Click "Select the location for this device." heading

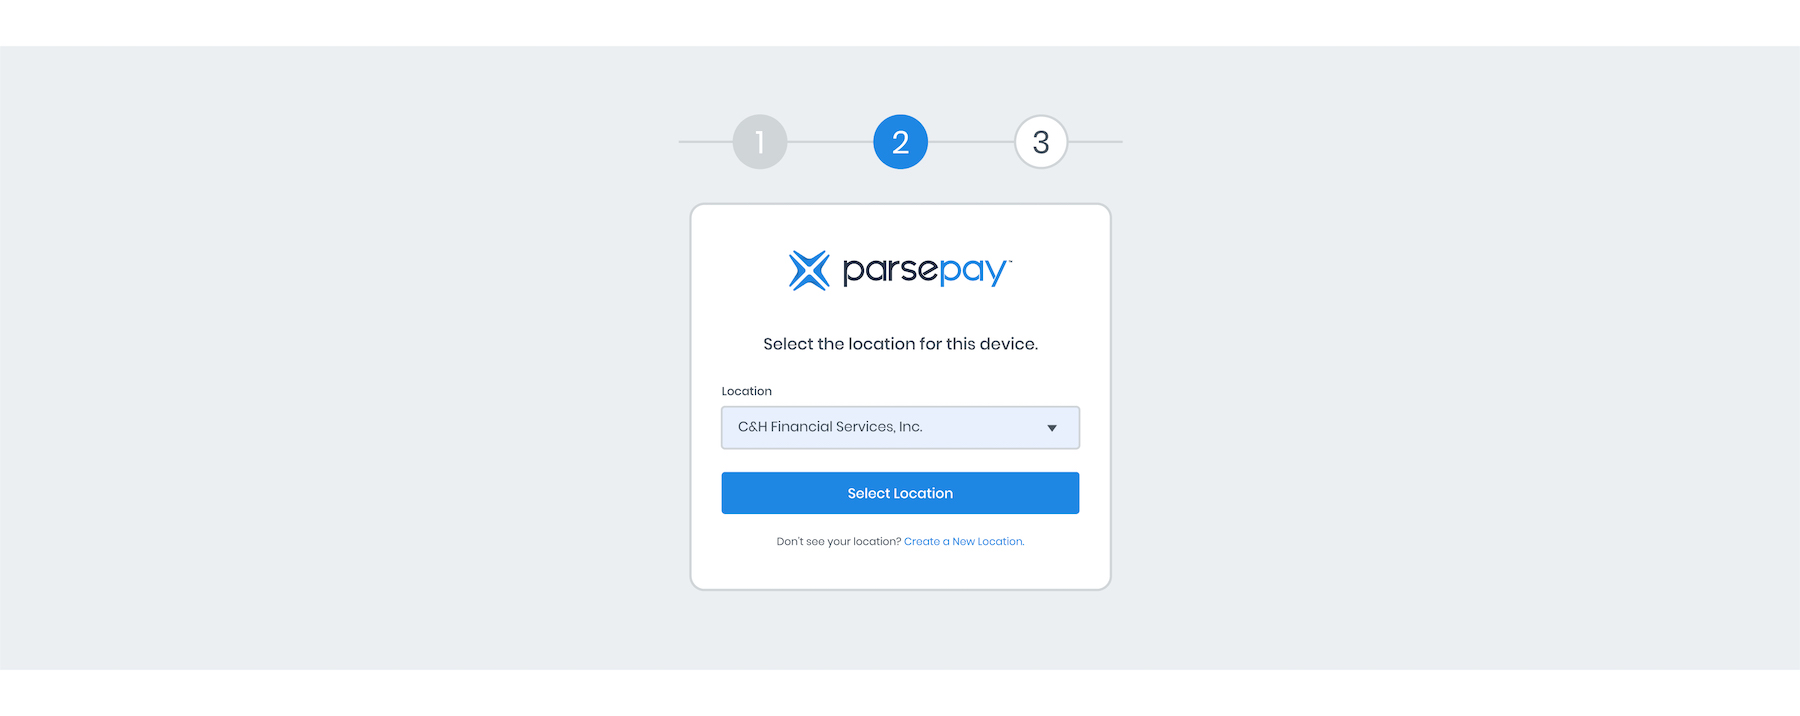[900, 344]
